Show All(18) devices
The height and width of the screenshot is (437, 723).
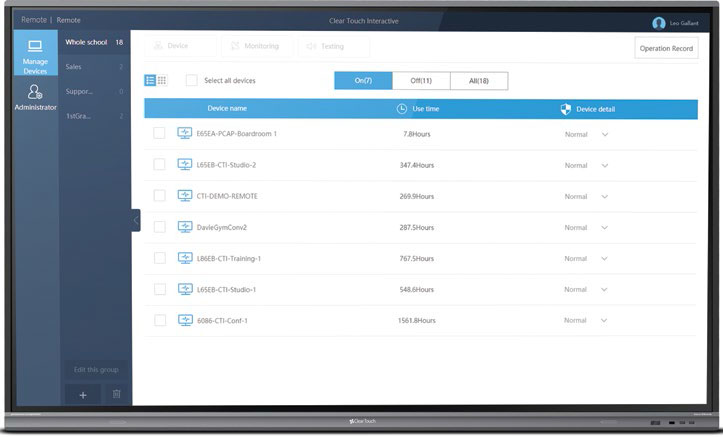point(479,81)
